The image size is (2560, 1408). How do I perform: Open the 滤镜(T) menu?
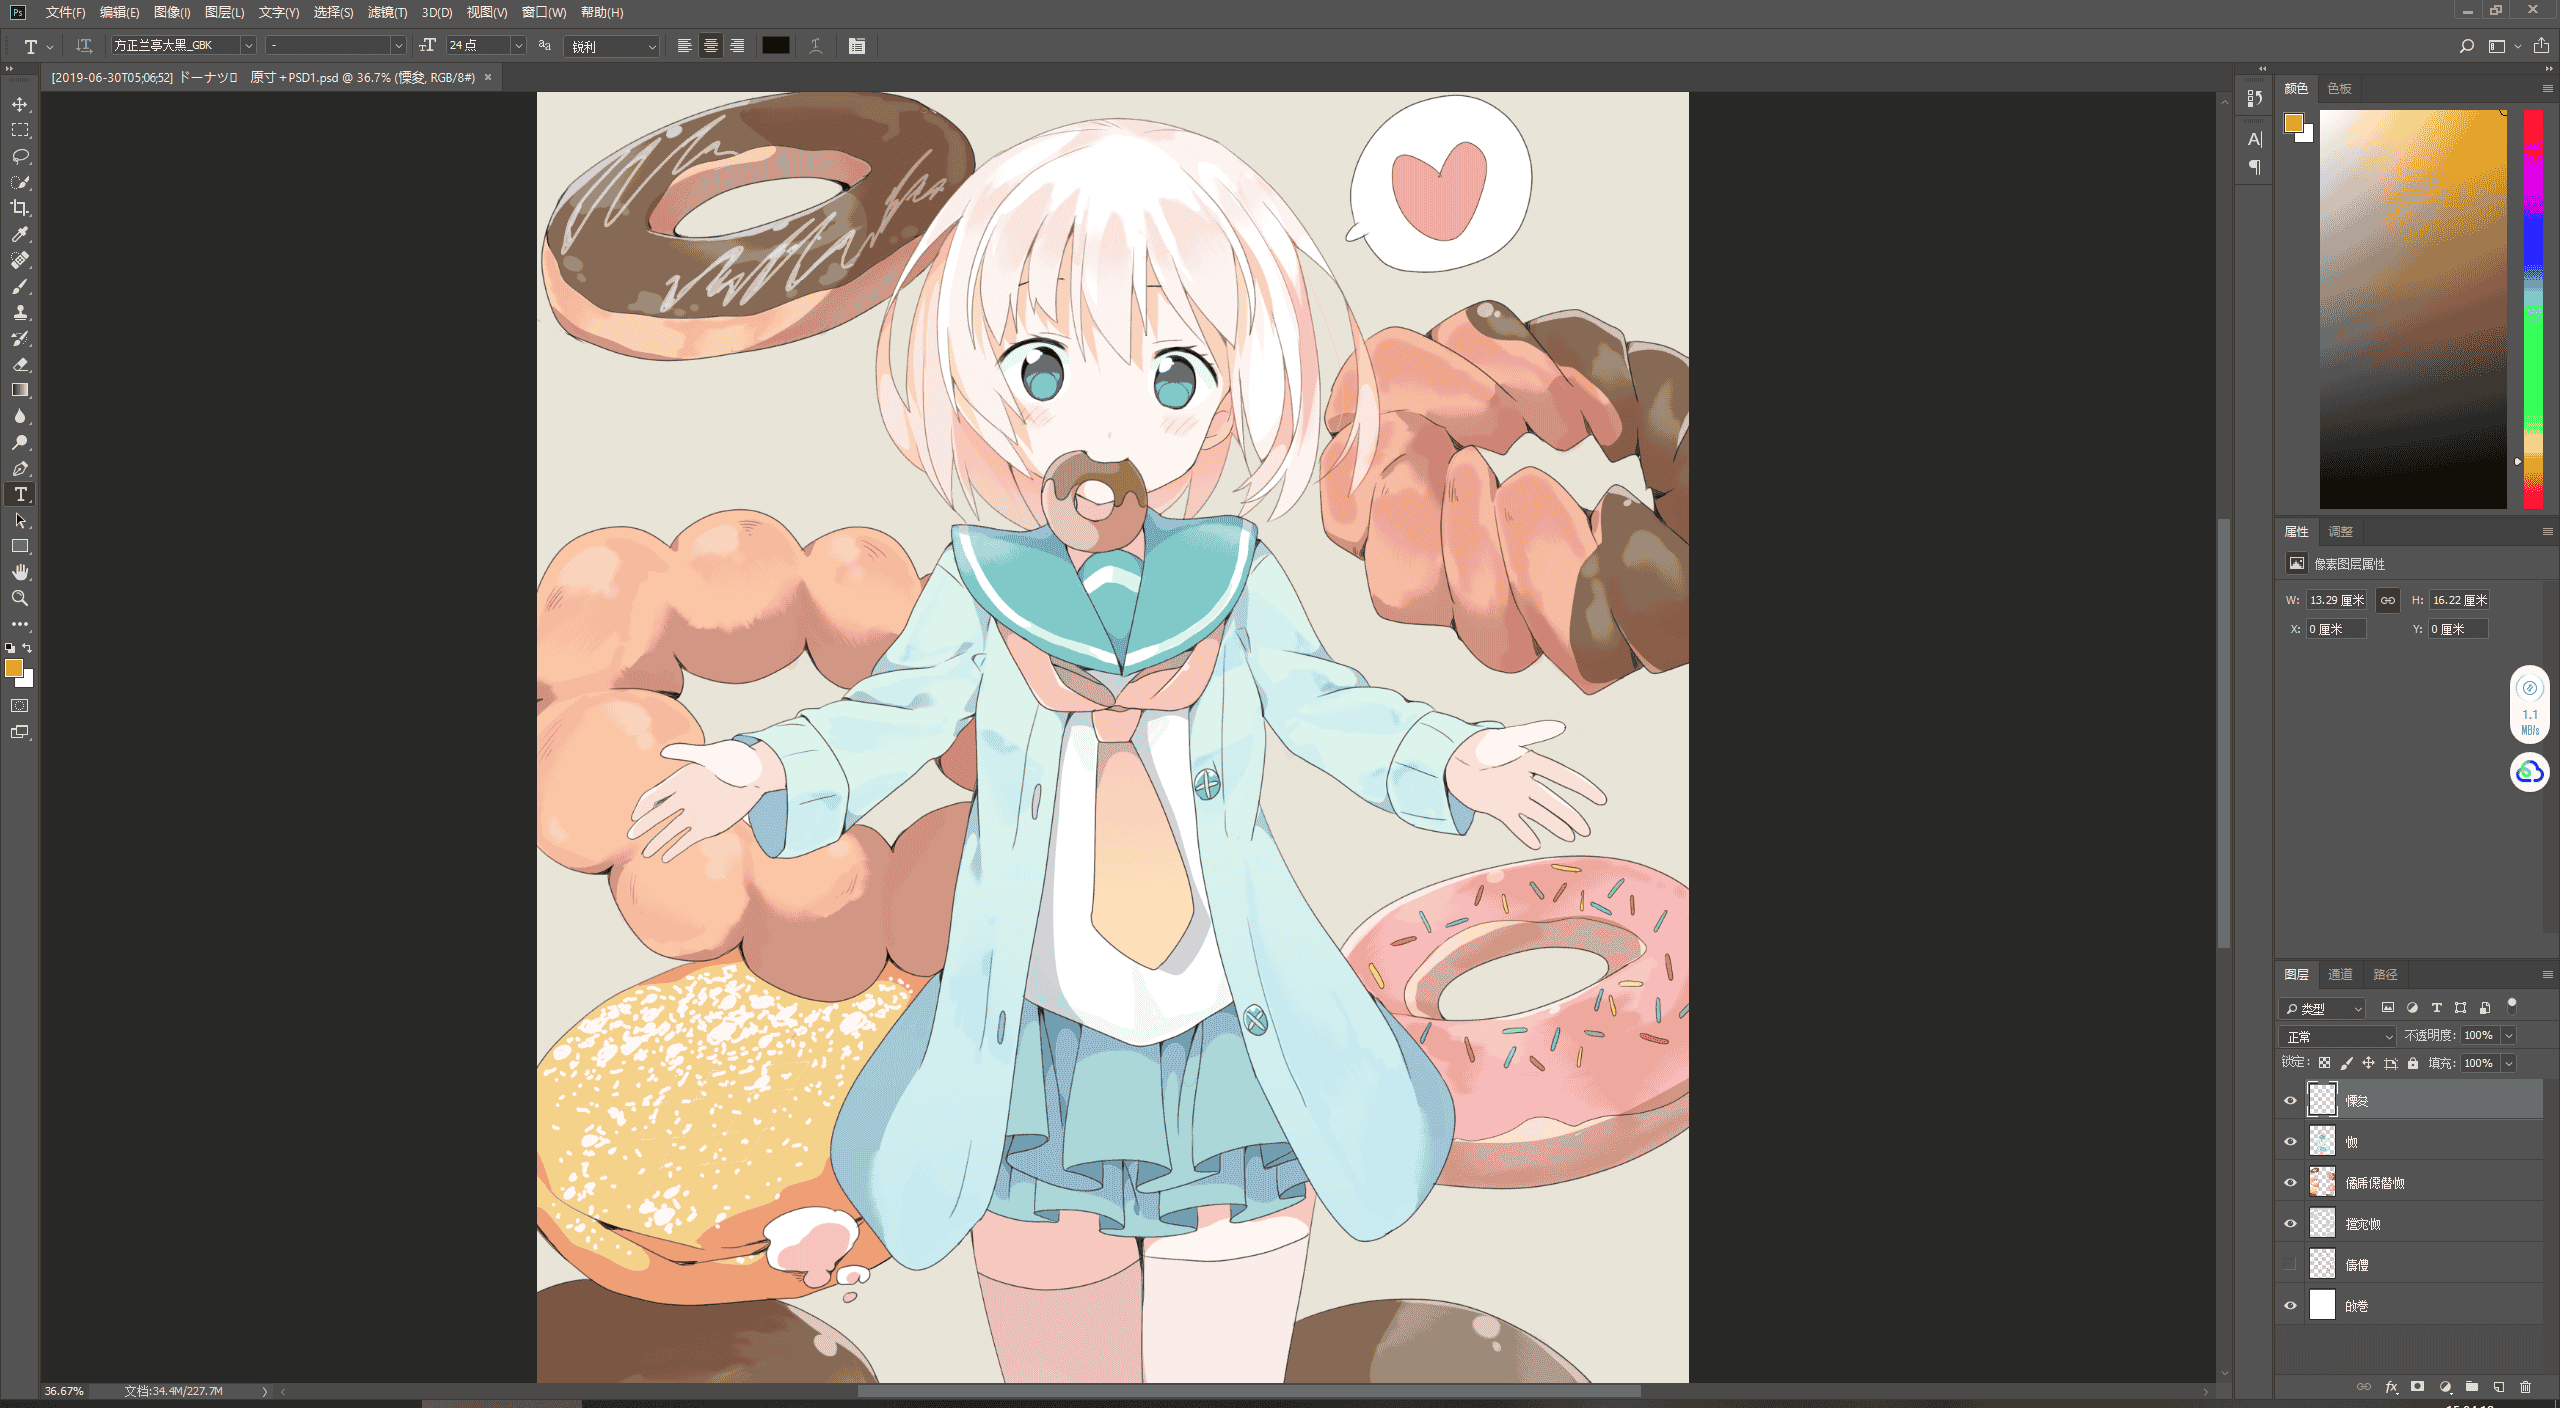(387, 12)
